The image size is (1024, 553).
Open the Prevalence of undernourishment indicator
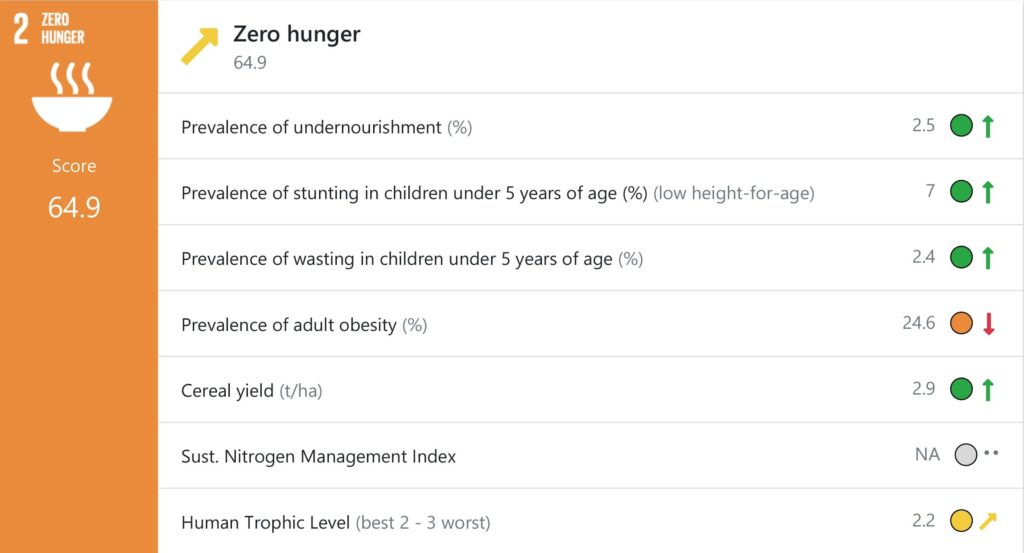pos(590,126)
